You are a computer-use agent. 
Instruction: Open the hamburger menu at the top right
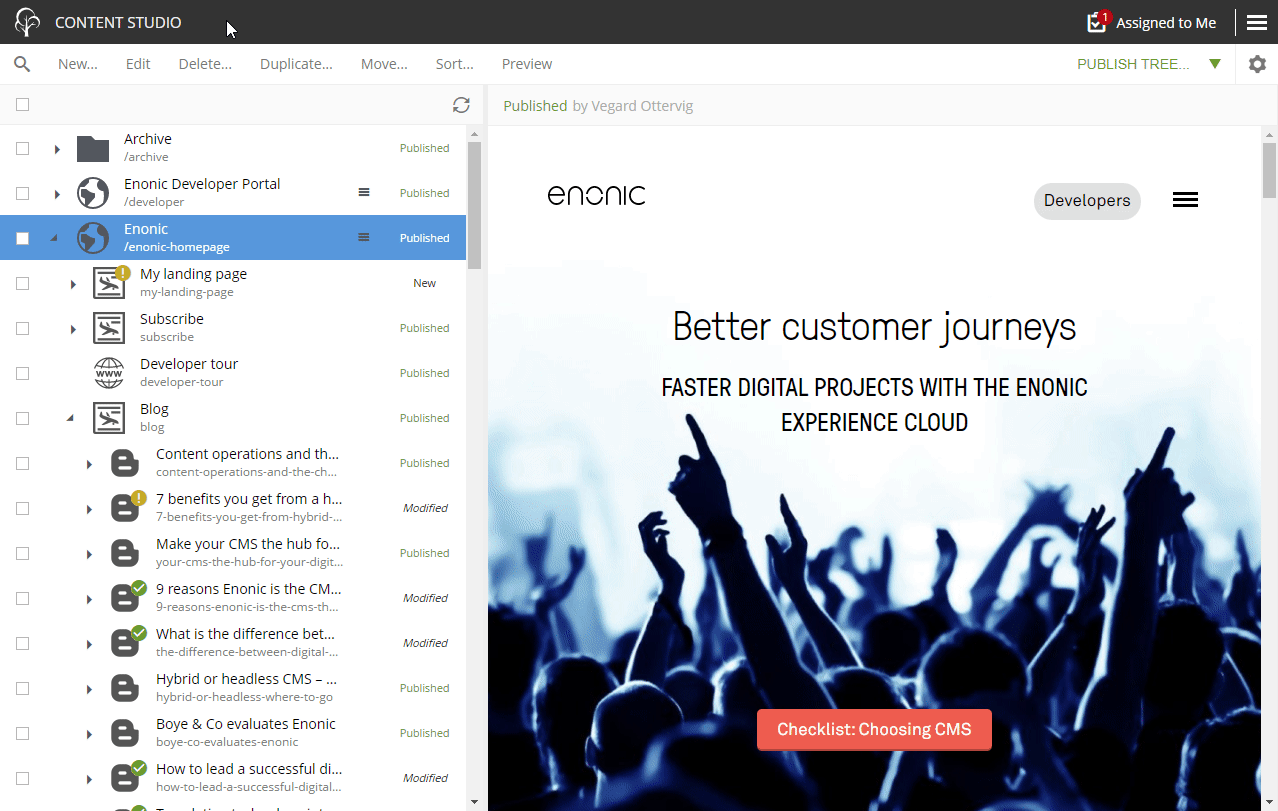point(1257,22)
